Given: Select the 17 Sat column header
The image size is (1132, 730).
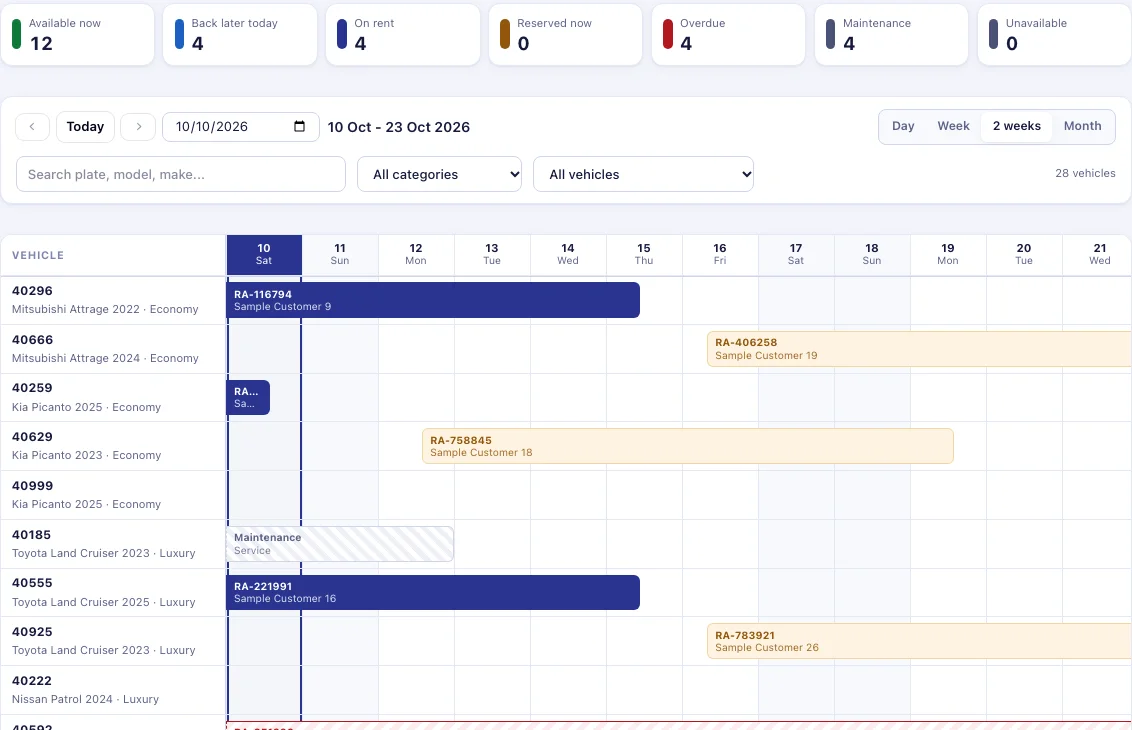Looking at the screenshot, I should click(796, 255).
